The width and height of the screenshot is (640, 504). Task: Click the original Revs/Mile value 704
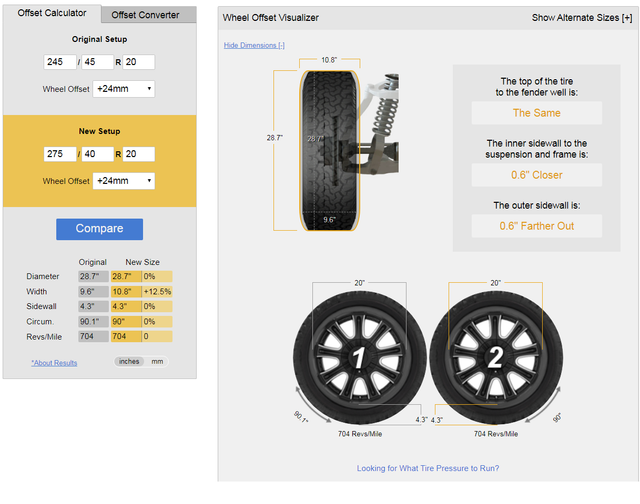93,336
